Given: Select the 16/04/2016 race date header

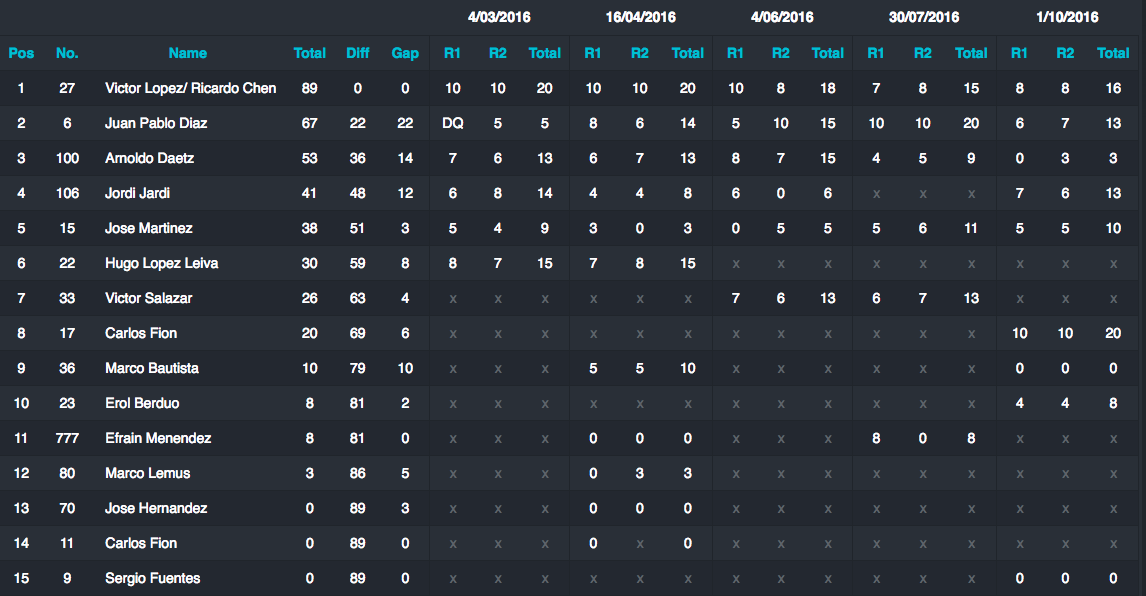Looking at the screenshot, I should [640, 17].
